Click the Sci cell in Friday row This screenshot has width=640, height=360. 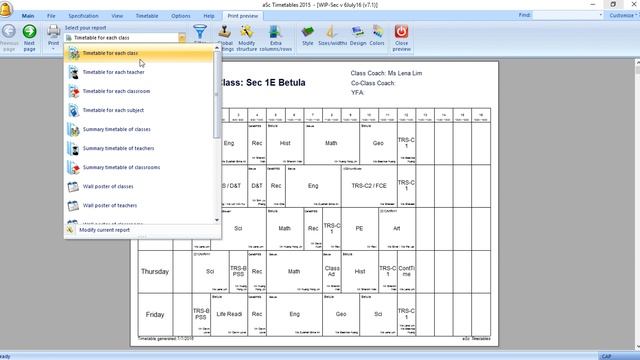tap(378, 314)
